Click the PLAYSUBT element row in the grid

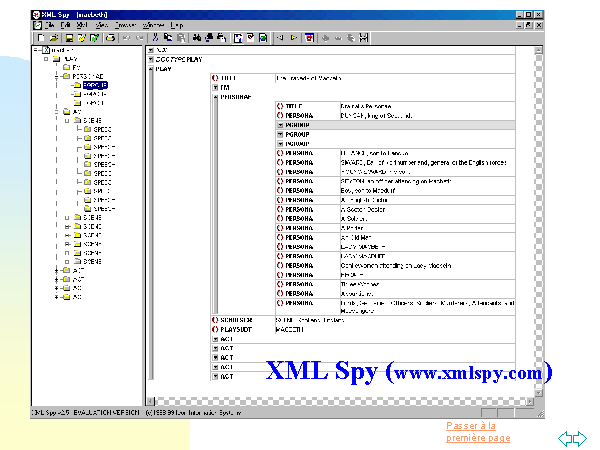click(240, 329)
